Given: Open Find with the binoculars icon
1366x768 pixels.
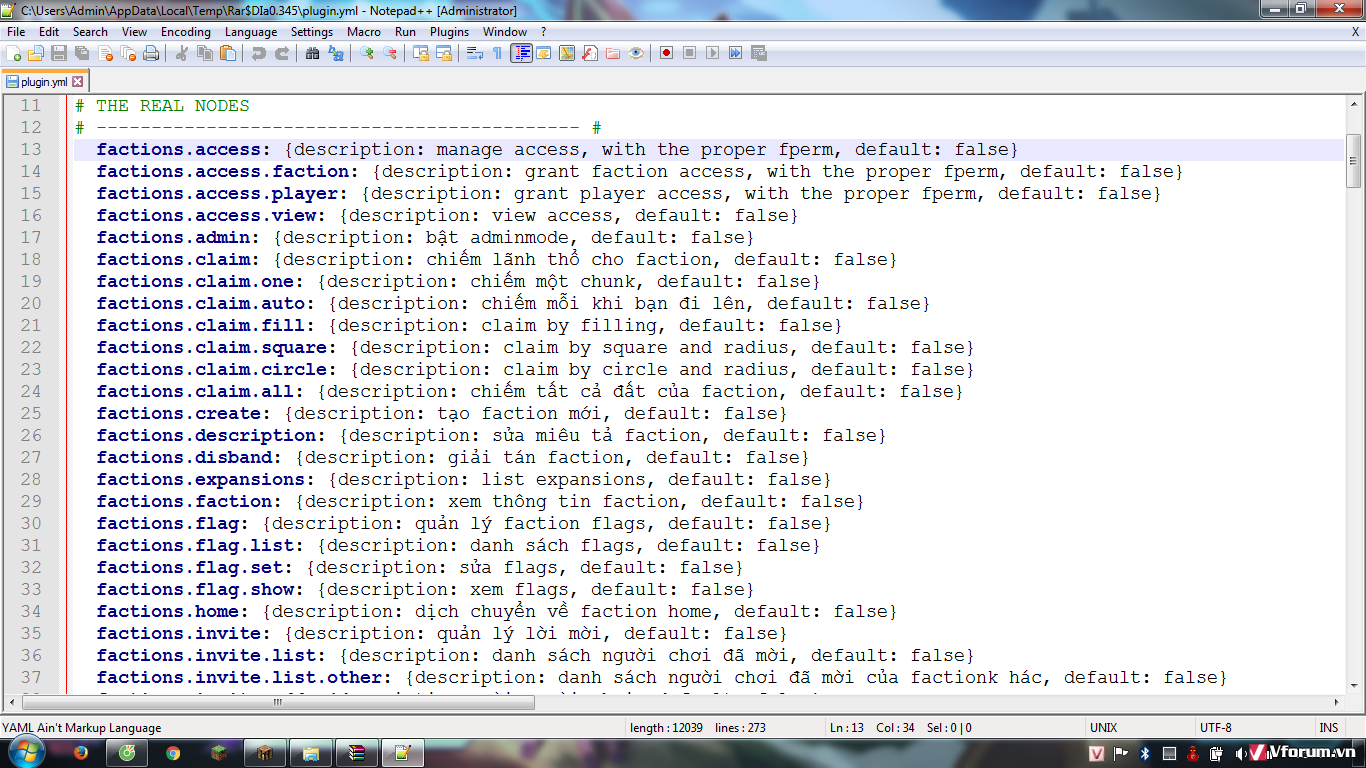Looking at the screenshot, I should click(x=313, y=53).
